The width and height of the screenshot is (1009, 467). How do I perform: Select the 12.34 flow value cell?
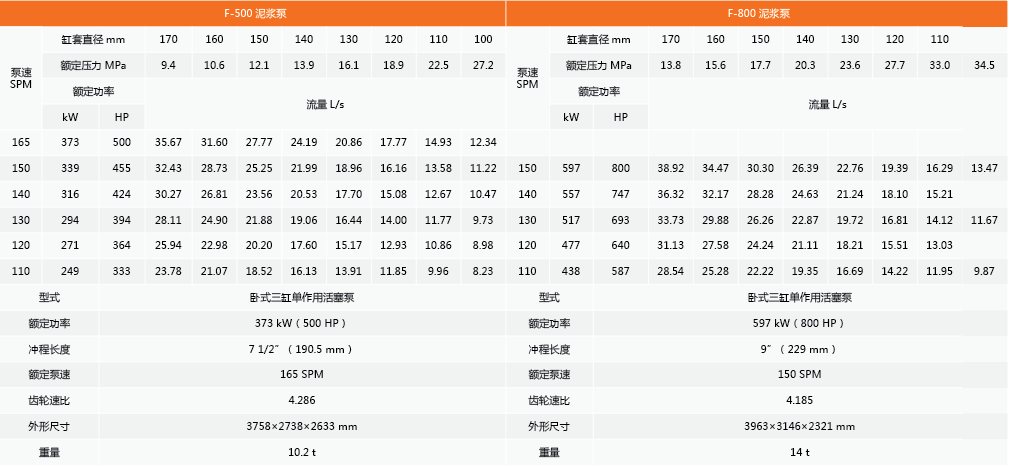[482, 142]
